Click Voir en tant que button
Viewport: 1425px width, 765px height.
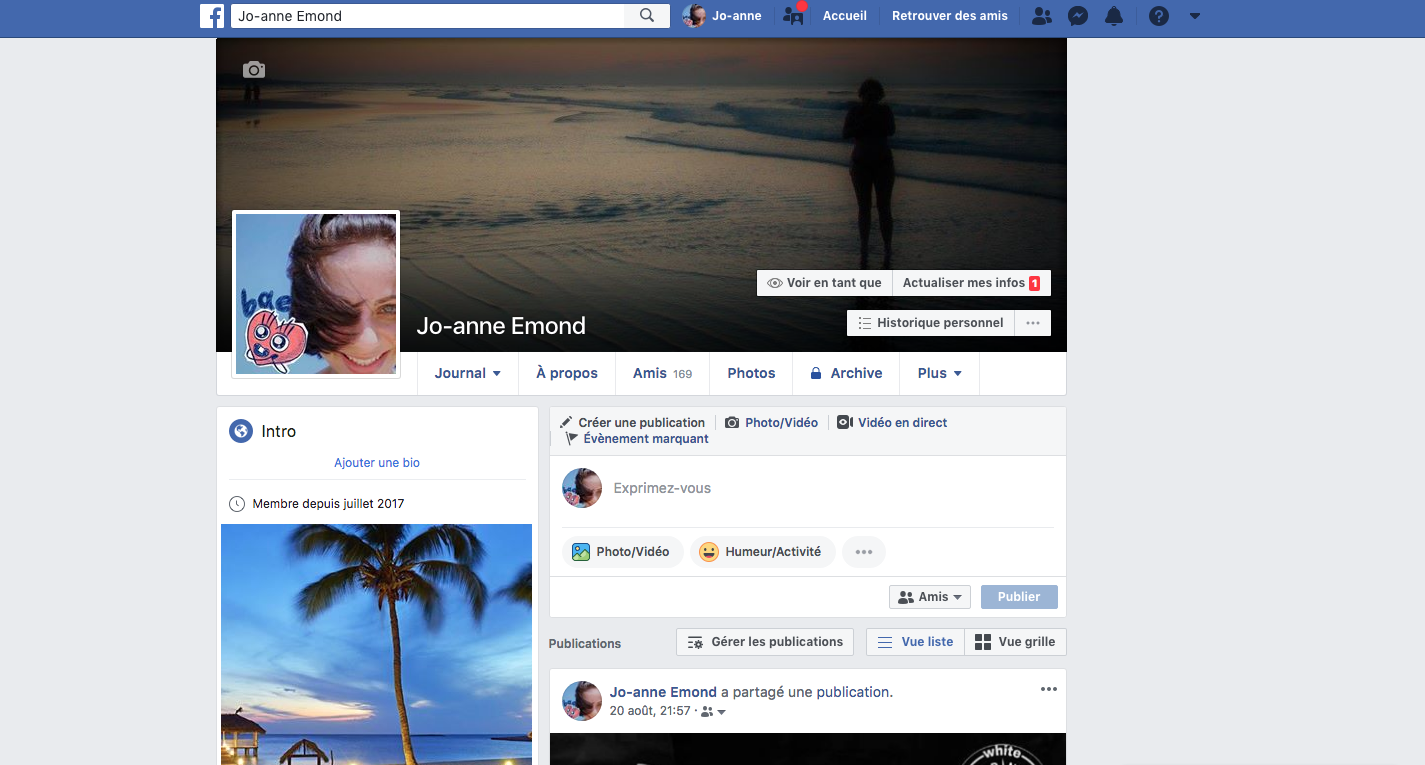click(x=824, y=283)
